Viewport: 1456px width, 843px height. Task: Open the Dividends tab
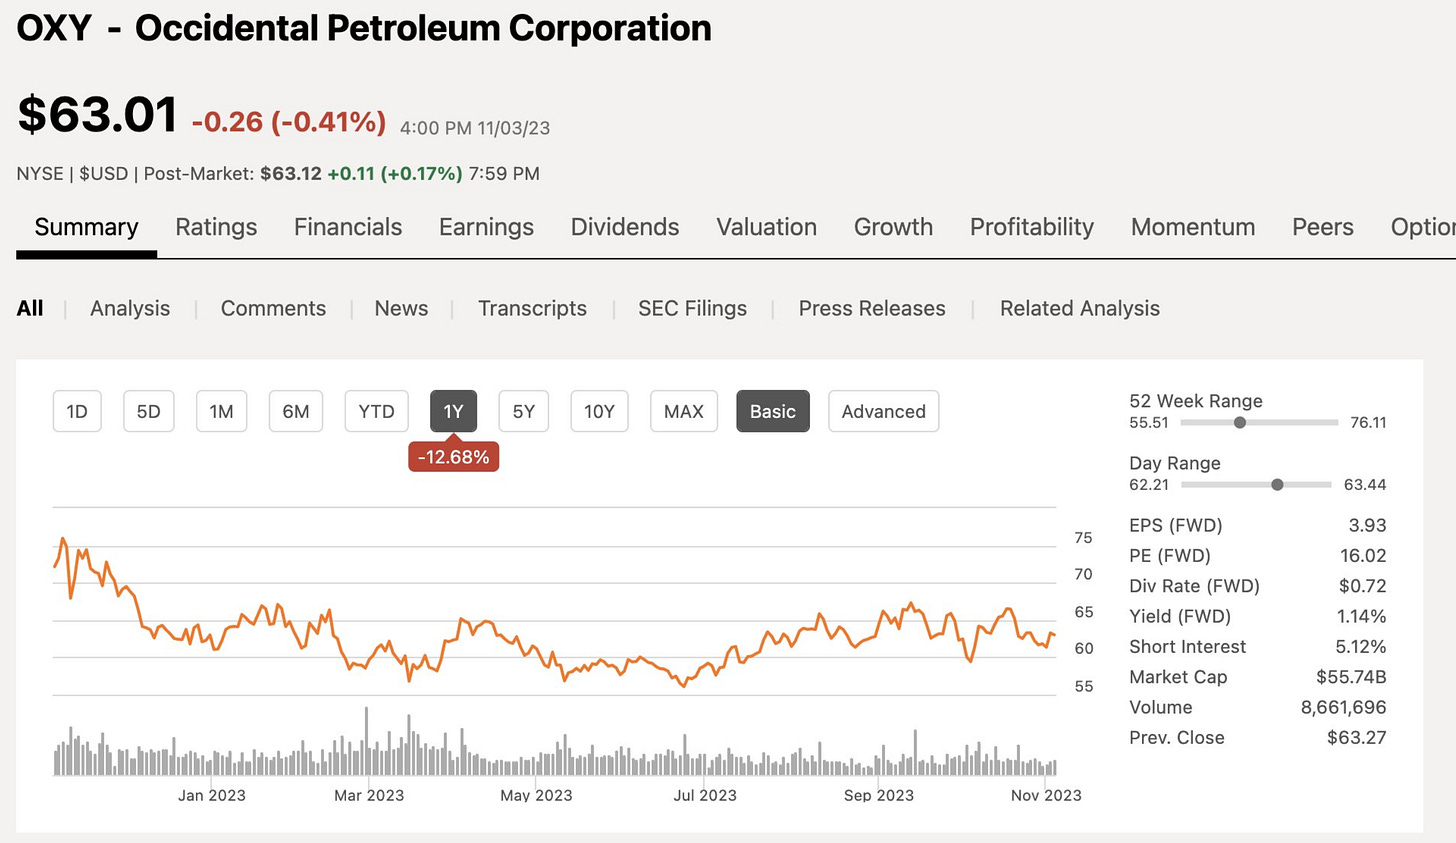[x=625, y=227]
